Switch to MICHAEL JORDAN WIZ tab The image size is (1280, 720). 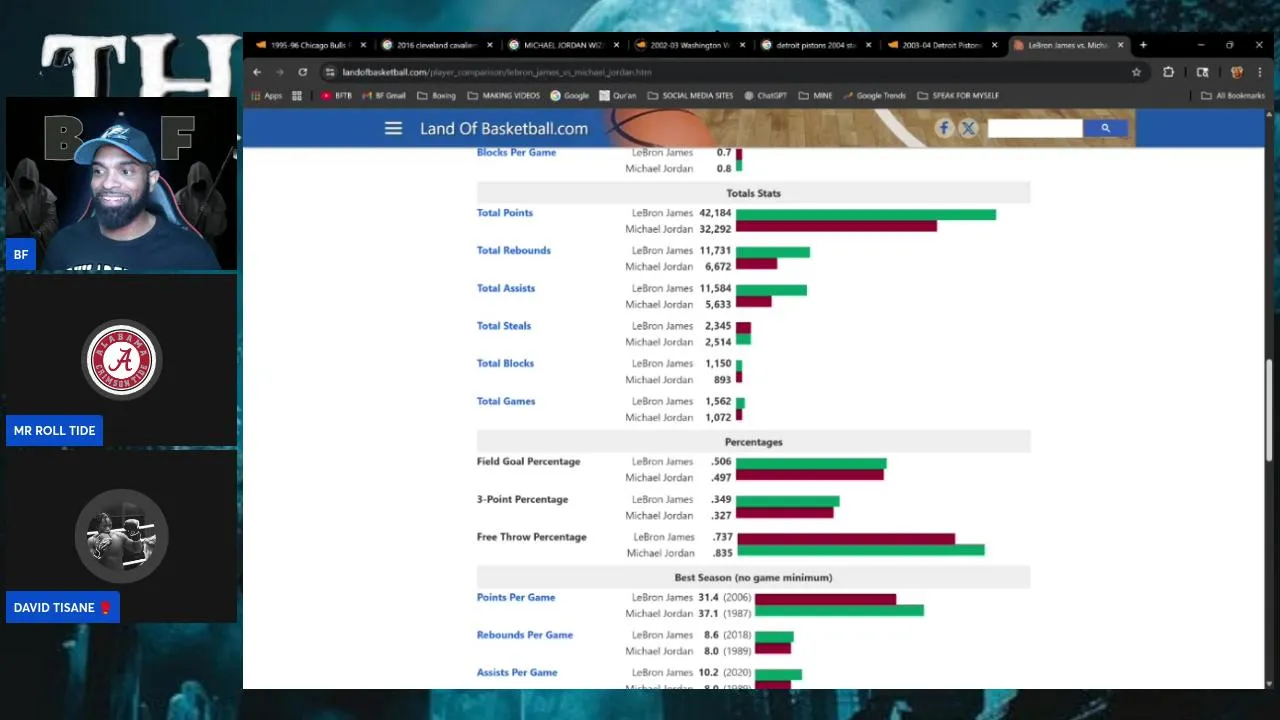click(563, 45)
